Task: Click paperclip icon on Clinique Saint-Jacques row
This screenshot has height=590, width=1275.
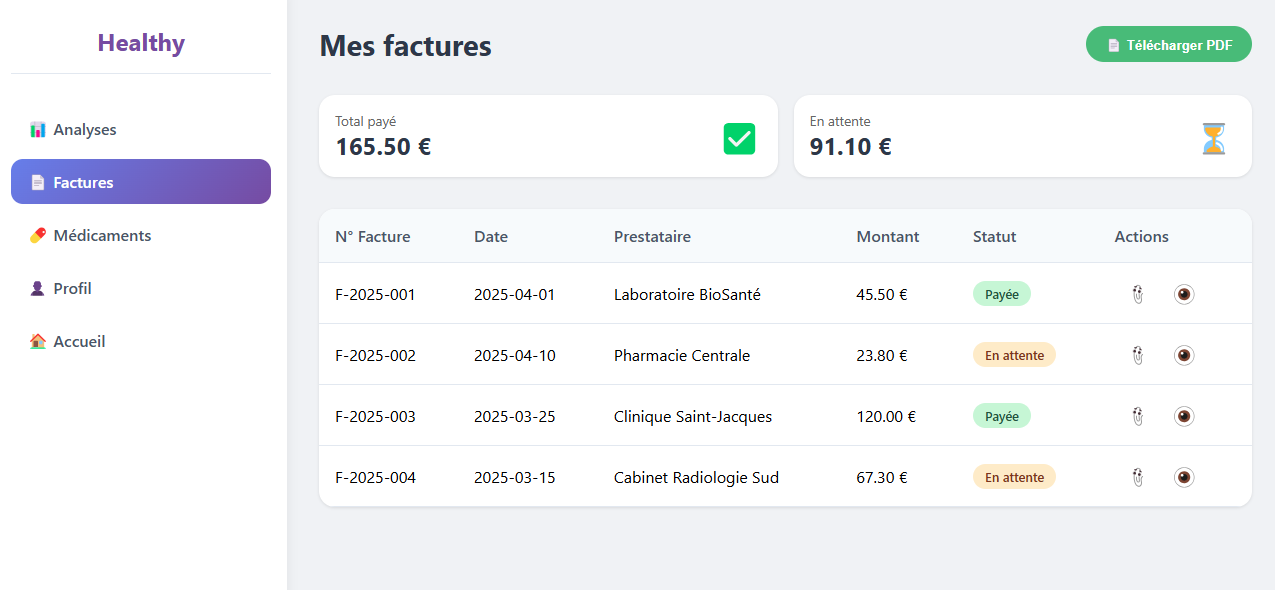Action: [x=1138, y=416]
